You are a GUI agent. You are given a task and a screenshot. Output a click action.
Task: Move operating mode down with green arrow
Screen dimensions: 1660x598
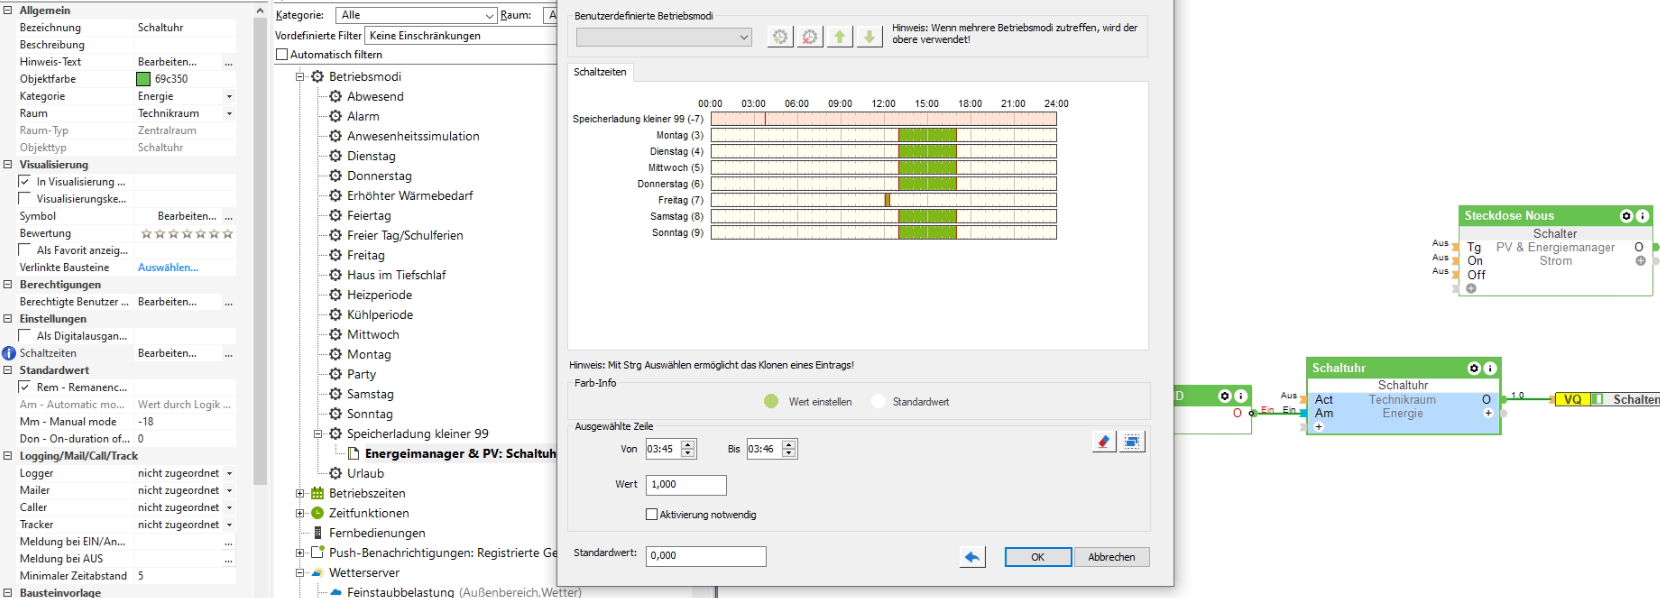click(869, 37)
